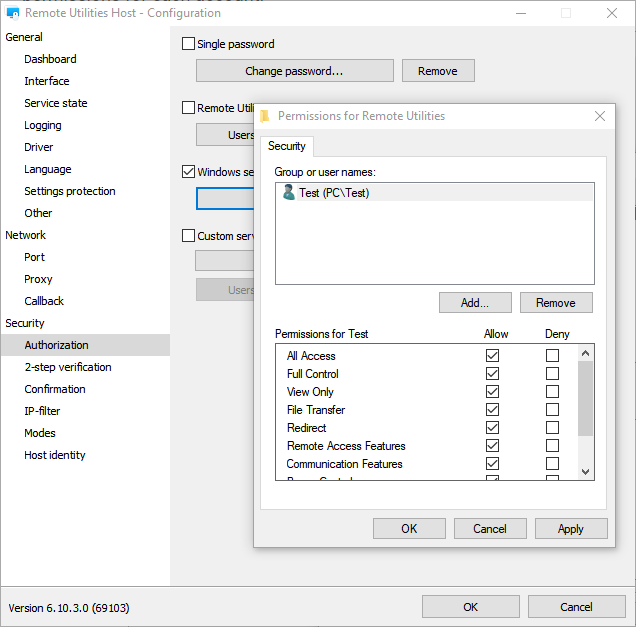Click the permissions list scroll-up arrow
Screen dimensions: 636x627
[585, 353]
